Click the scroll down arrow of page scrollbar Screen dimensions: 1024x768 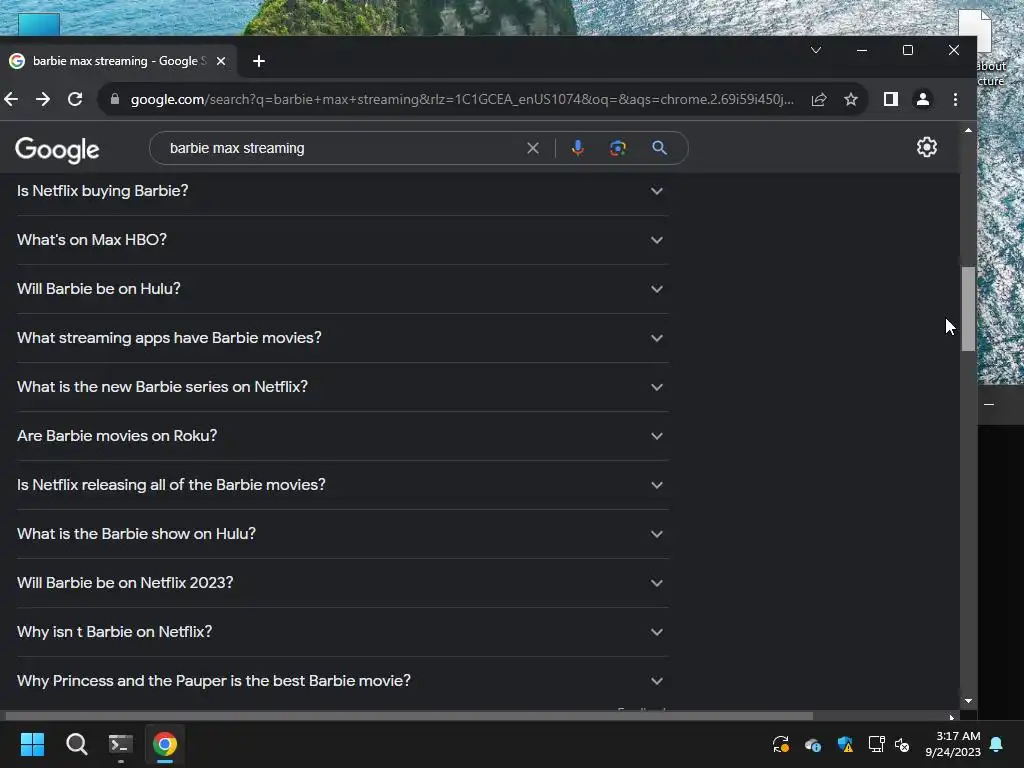coord(968,701)
